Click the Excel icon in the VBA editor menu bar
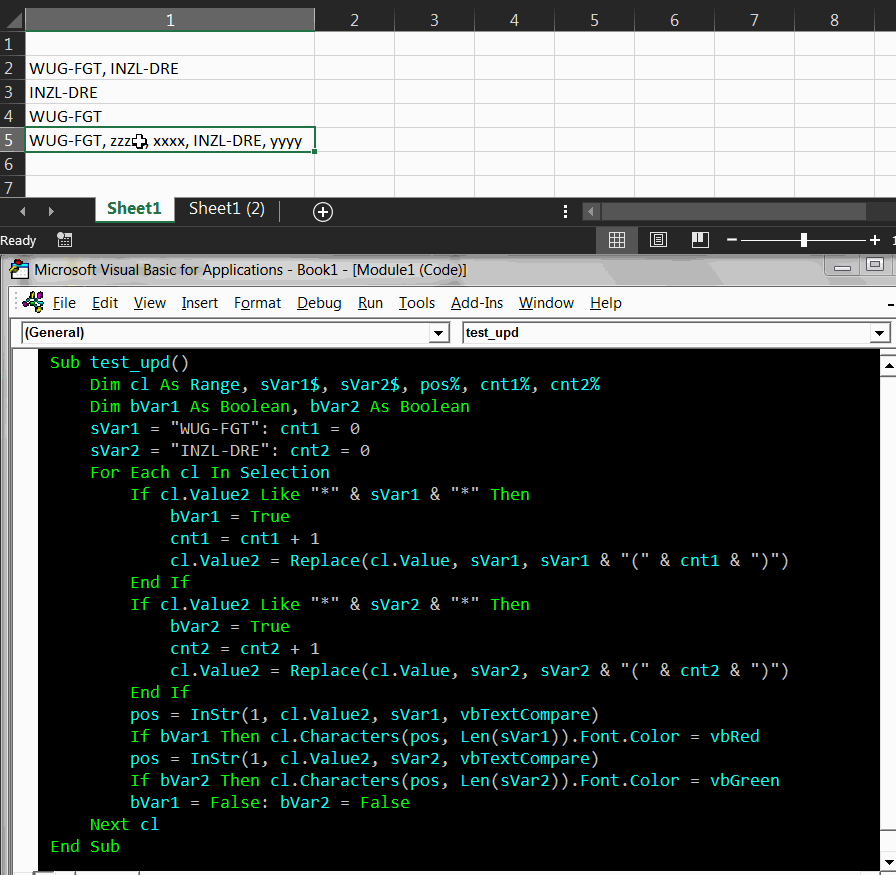 33,302
